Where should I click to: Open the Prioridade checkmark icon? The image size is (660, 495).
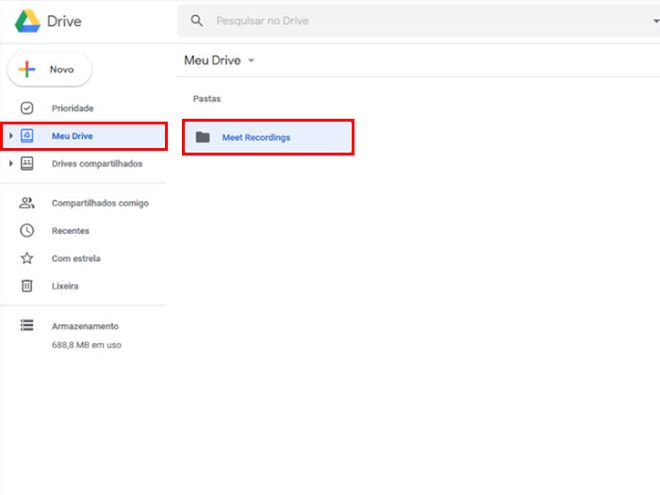click(27, 108)
